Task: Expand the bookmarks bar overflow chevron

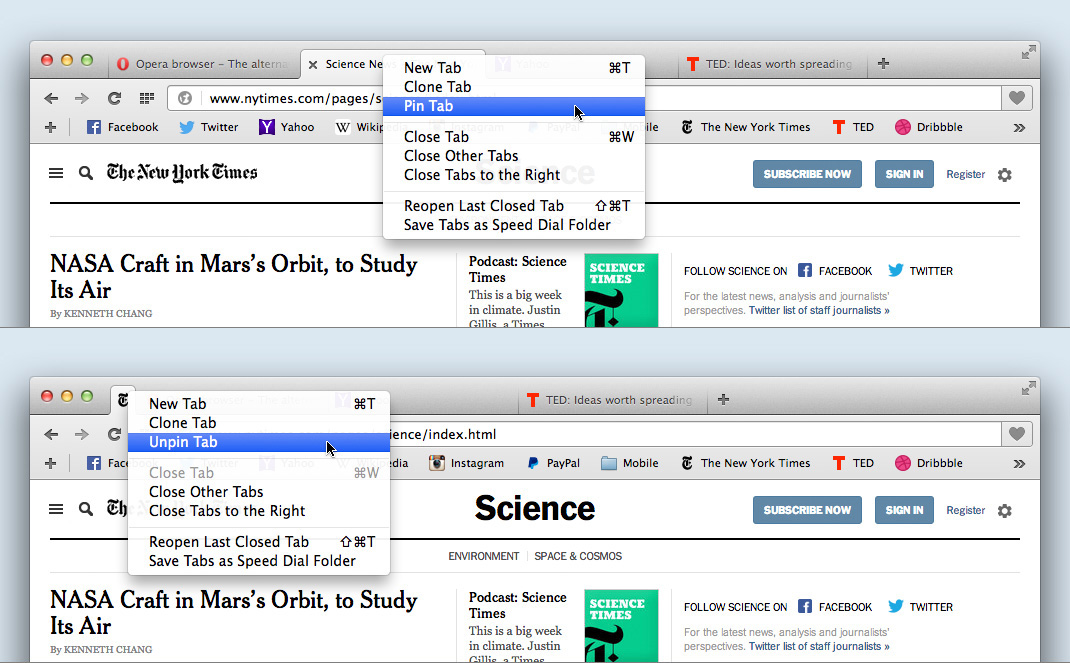Action: click(x=1019, y=127)
